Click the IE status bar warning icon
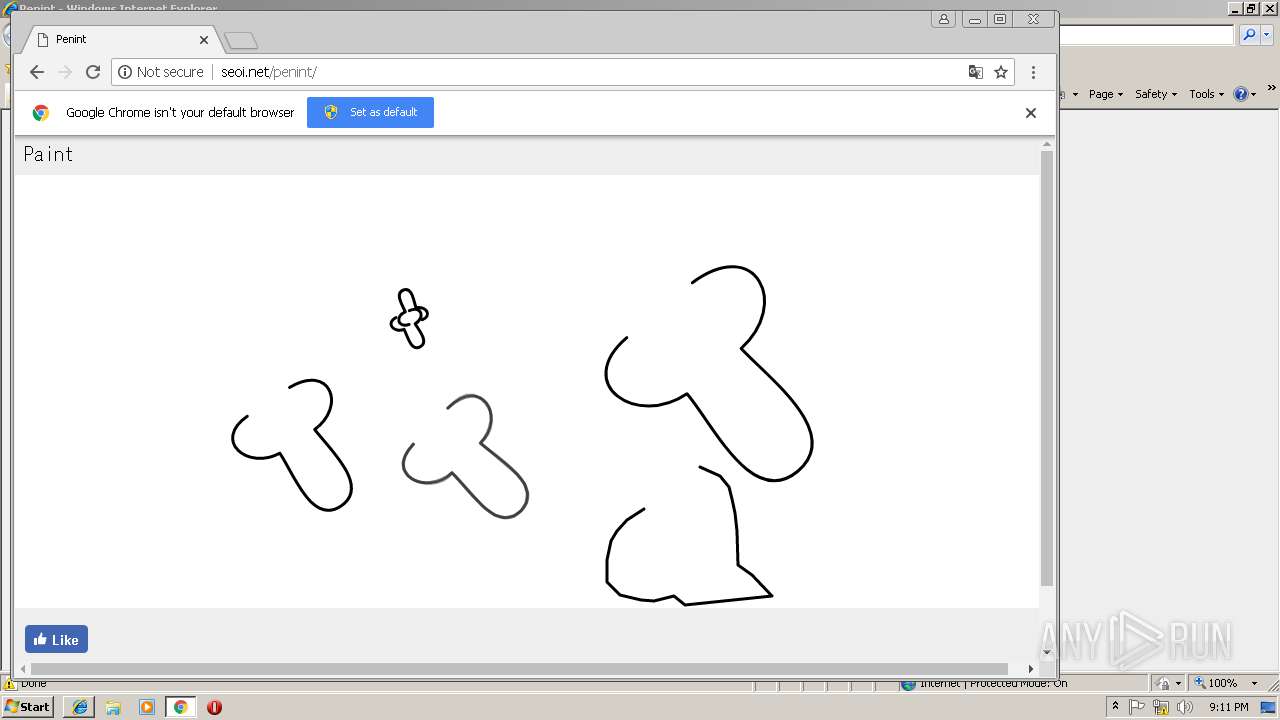1280x720 pixels. 10,684
